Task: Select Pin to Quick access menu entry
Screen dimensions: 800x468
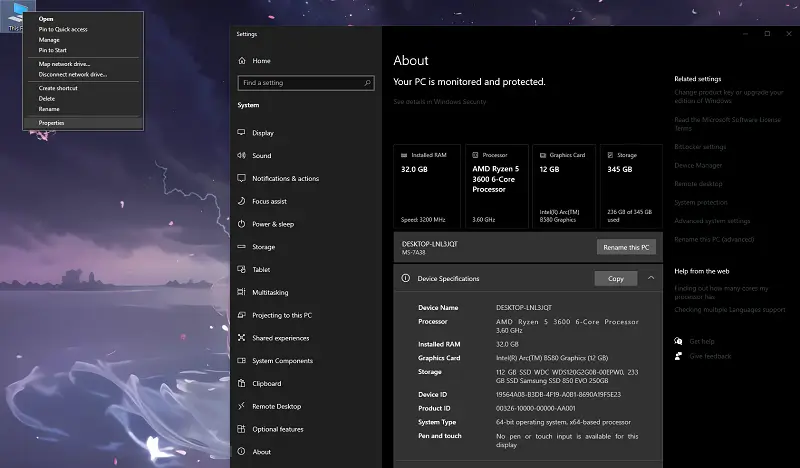Action: pyautogui.click(x=63, y=29)
